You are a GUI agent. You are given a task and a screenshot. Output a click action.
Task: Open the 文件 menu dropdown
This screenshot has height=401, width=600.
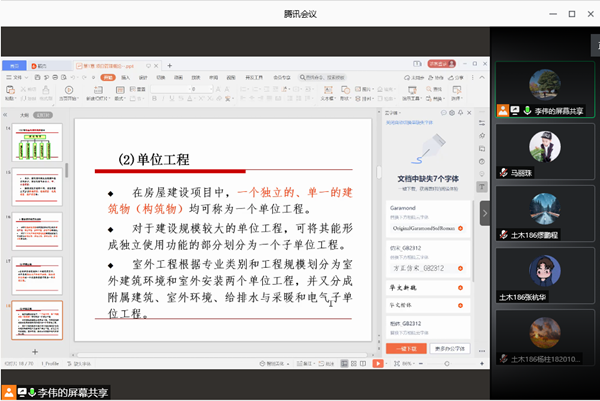[x=19, y=75]
